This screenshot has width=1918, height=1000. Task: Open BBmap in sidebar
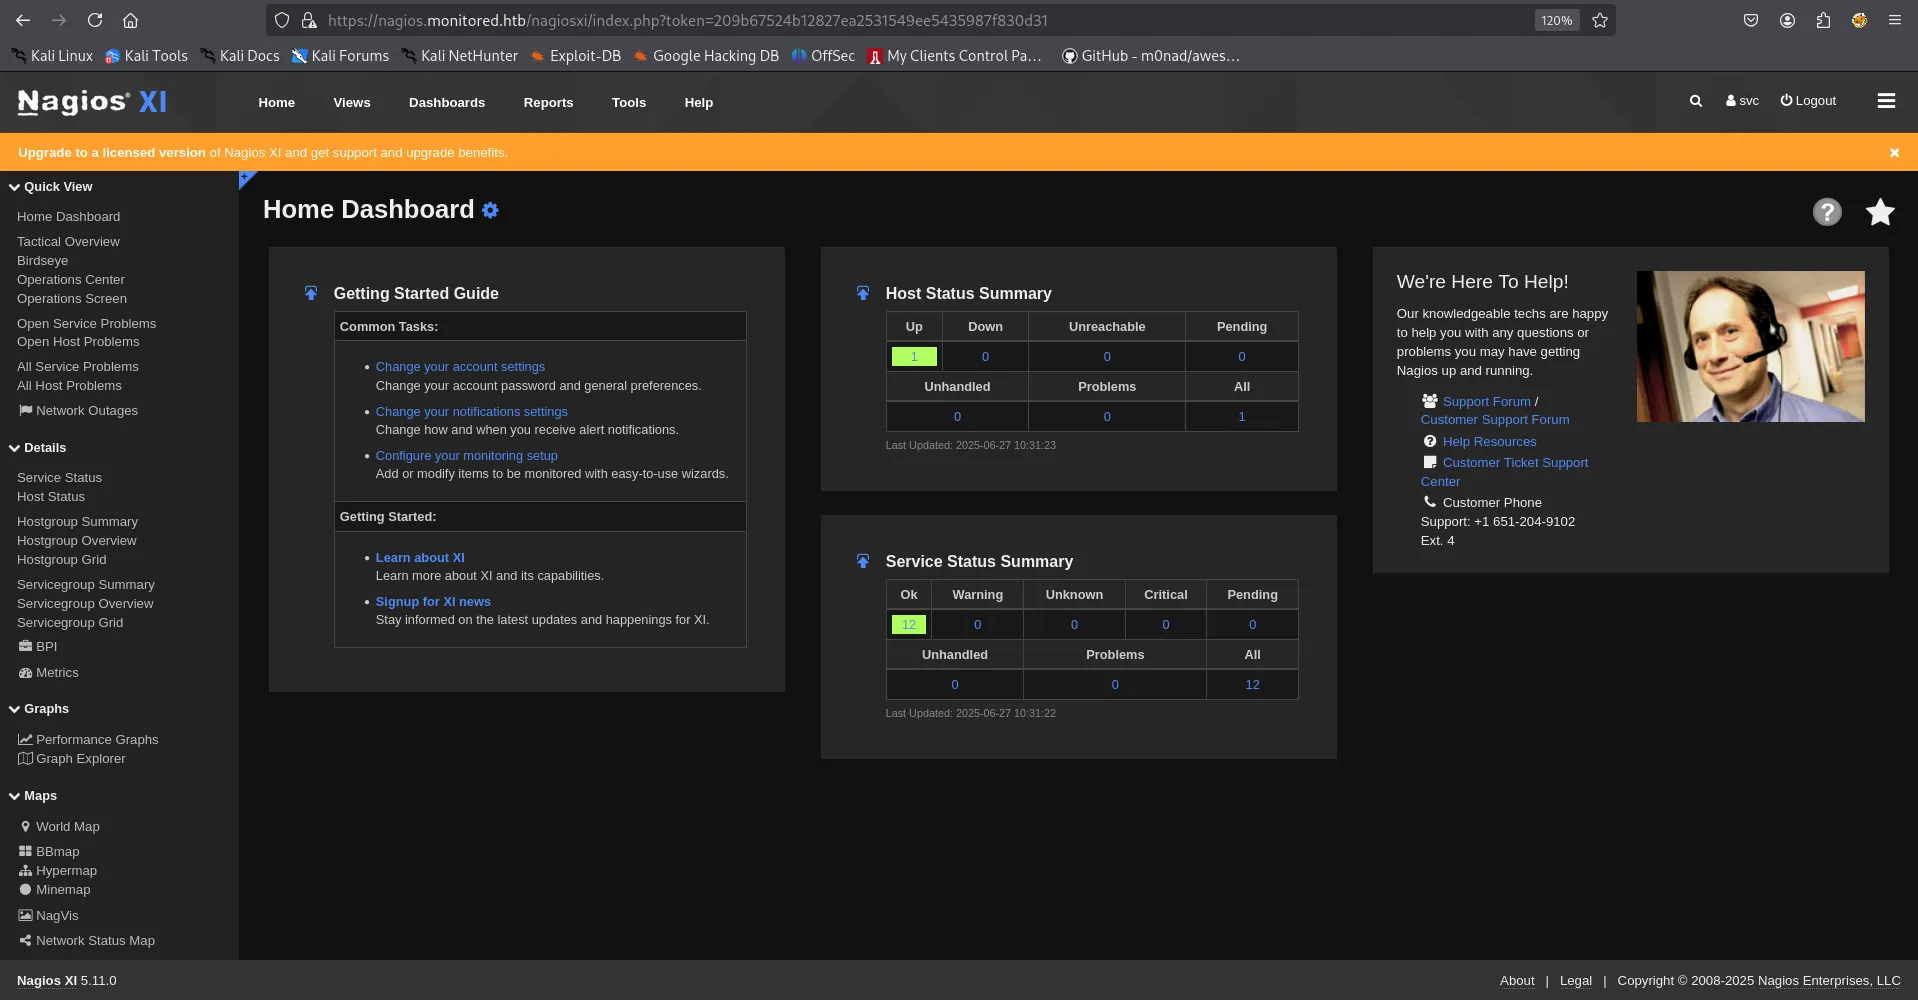tap(49, 852)
